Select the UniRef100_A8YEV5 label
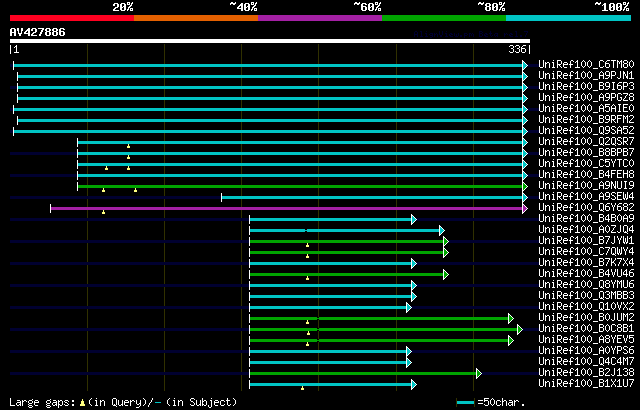Image resolution: width=640 pixels, height=410 pixels. click(586, 340)
